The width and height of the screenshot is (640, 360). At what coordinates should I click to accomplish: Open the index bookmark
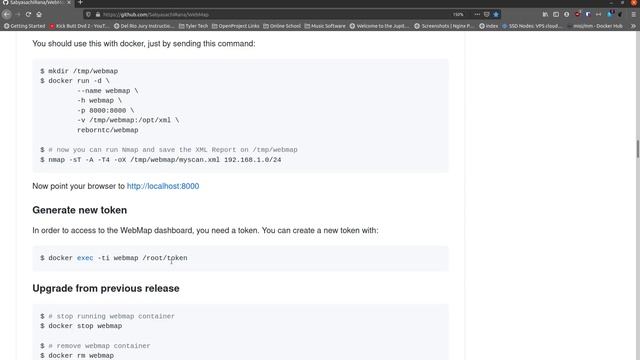(489, 26)
